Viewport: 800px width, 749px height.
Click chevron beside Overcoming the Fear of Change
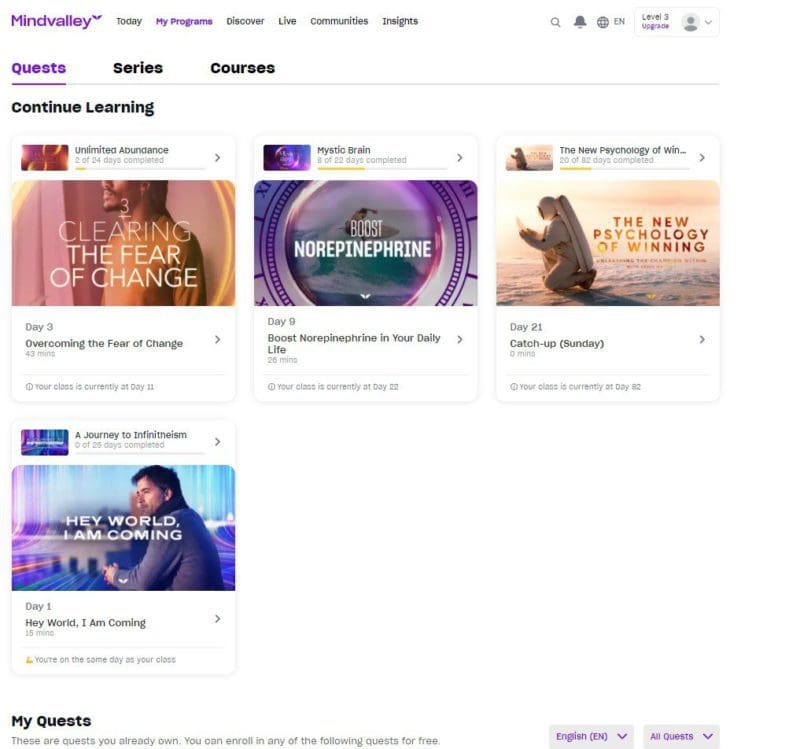[x=218, y=339]
